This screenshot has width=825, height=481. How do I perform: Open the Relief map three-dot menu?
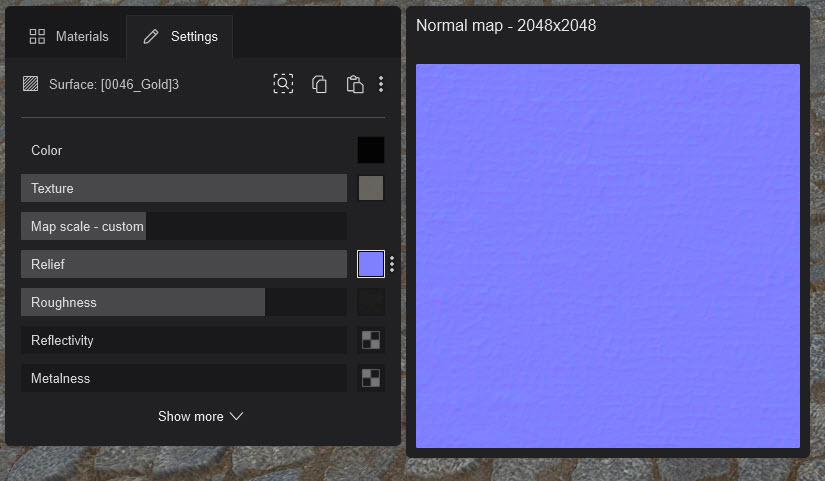[x=392, y=264]
